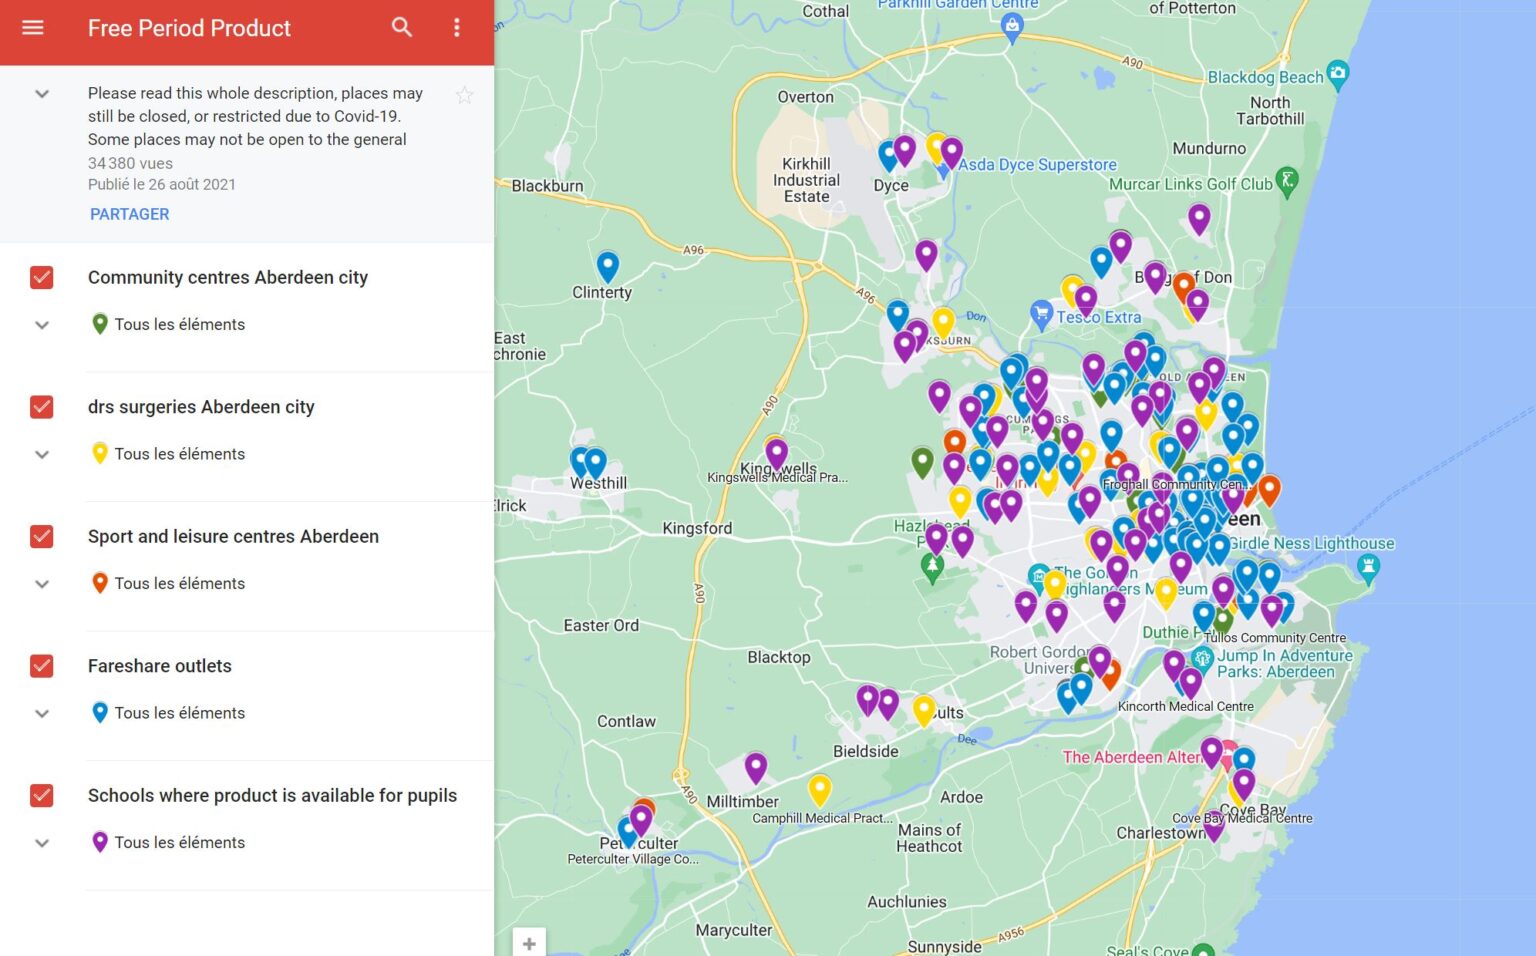
Task: Click the Murcar Links Golf Club marker
Action: point(1288,180)
